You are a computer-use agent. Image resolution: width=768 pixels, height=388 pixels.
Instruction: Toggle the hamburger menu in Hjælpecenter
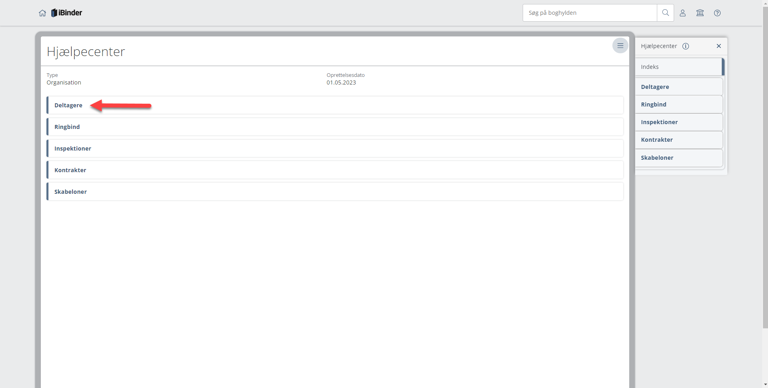tap(620, 46)
